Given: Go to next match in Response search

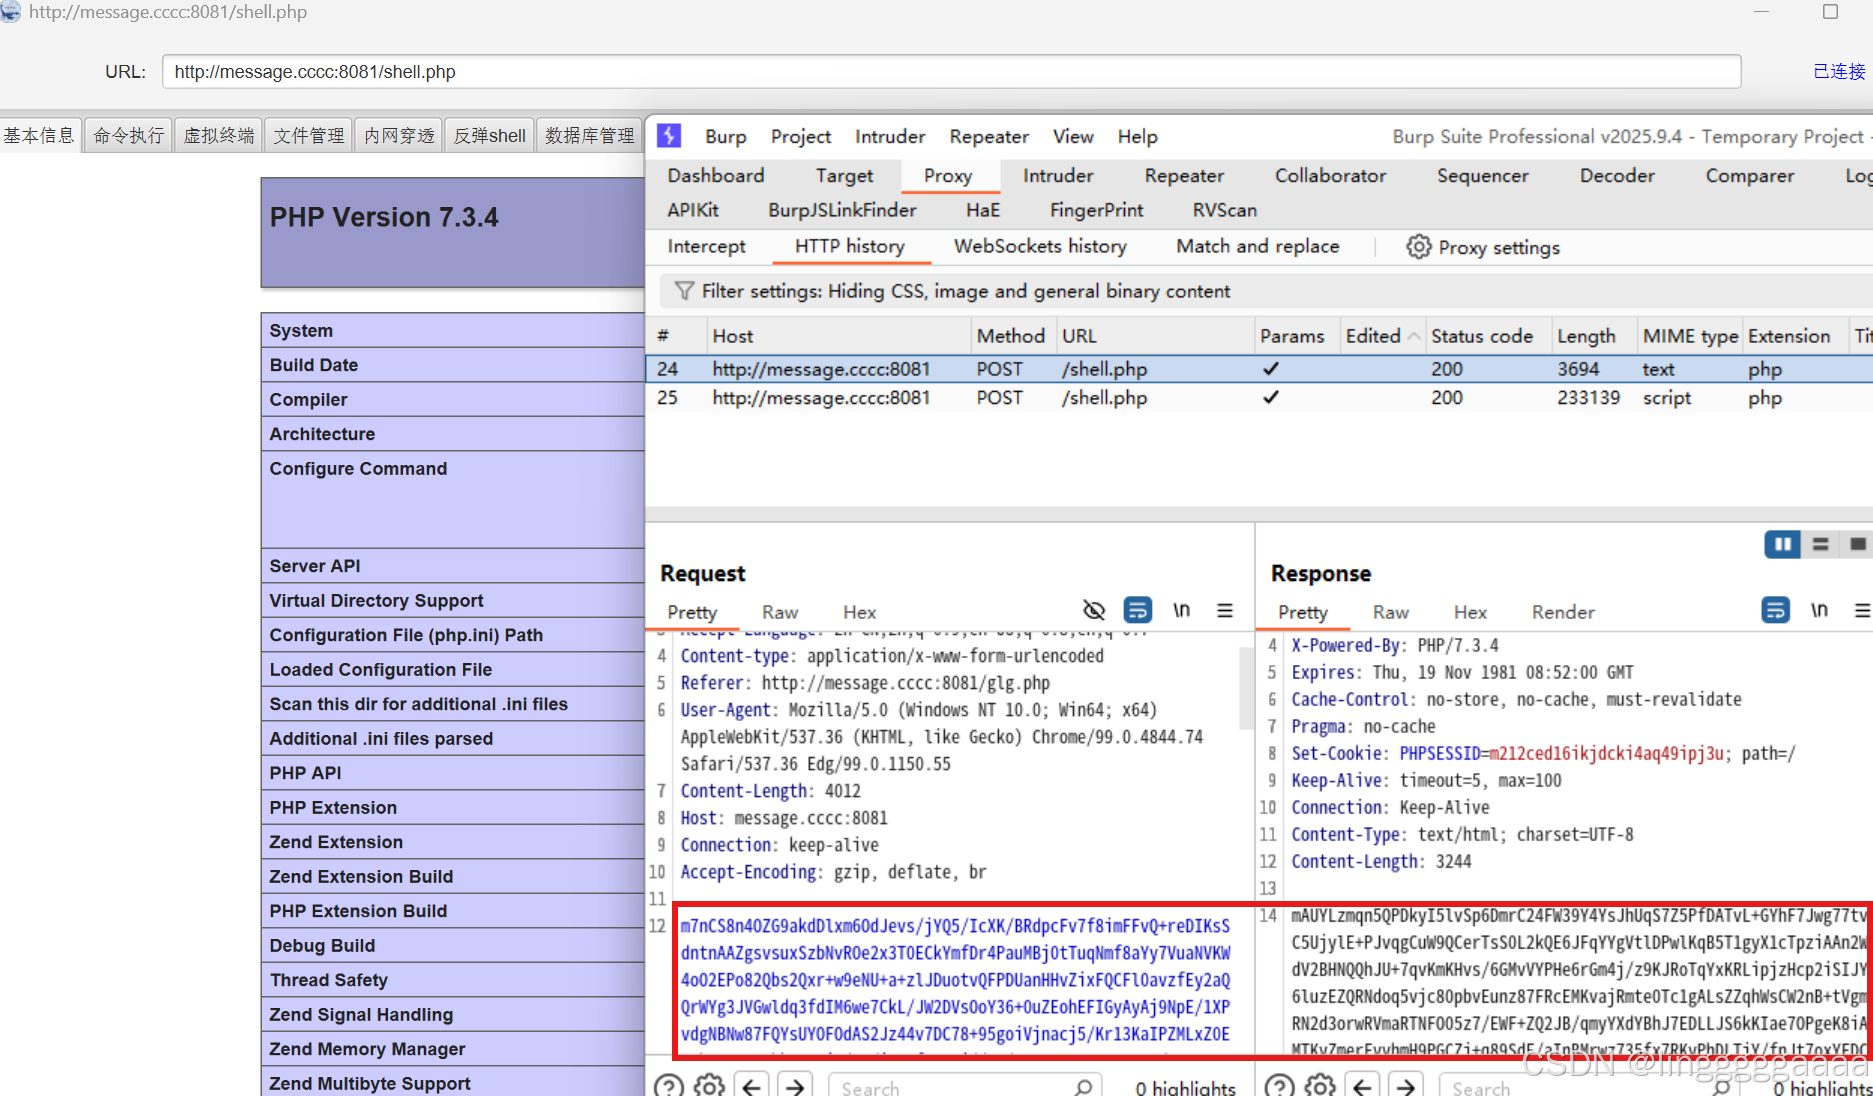Looking at the screenshot, I should pyautogui.click(x=1406, y=1086).
